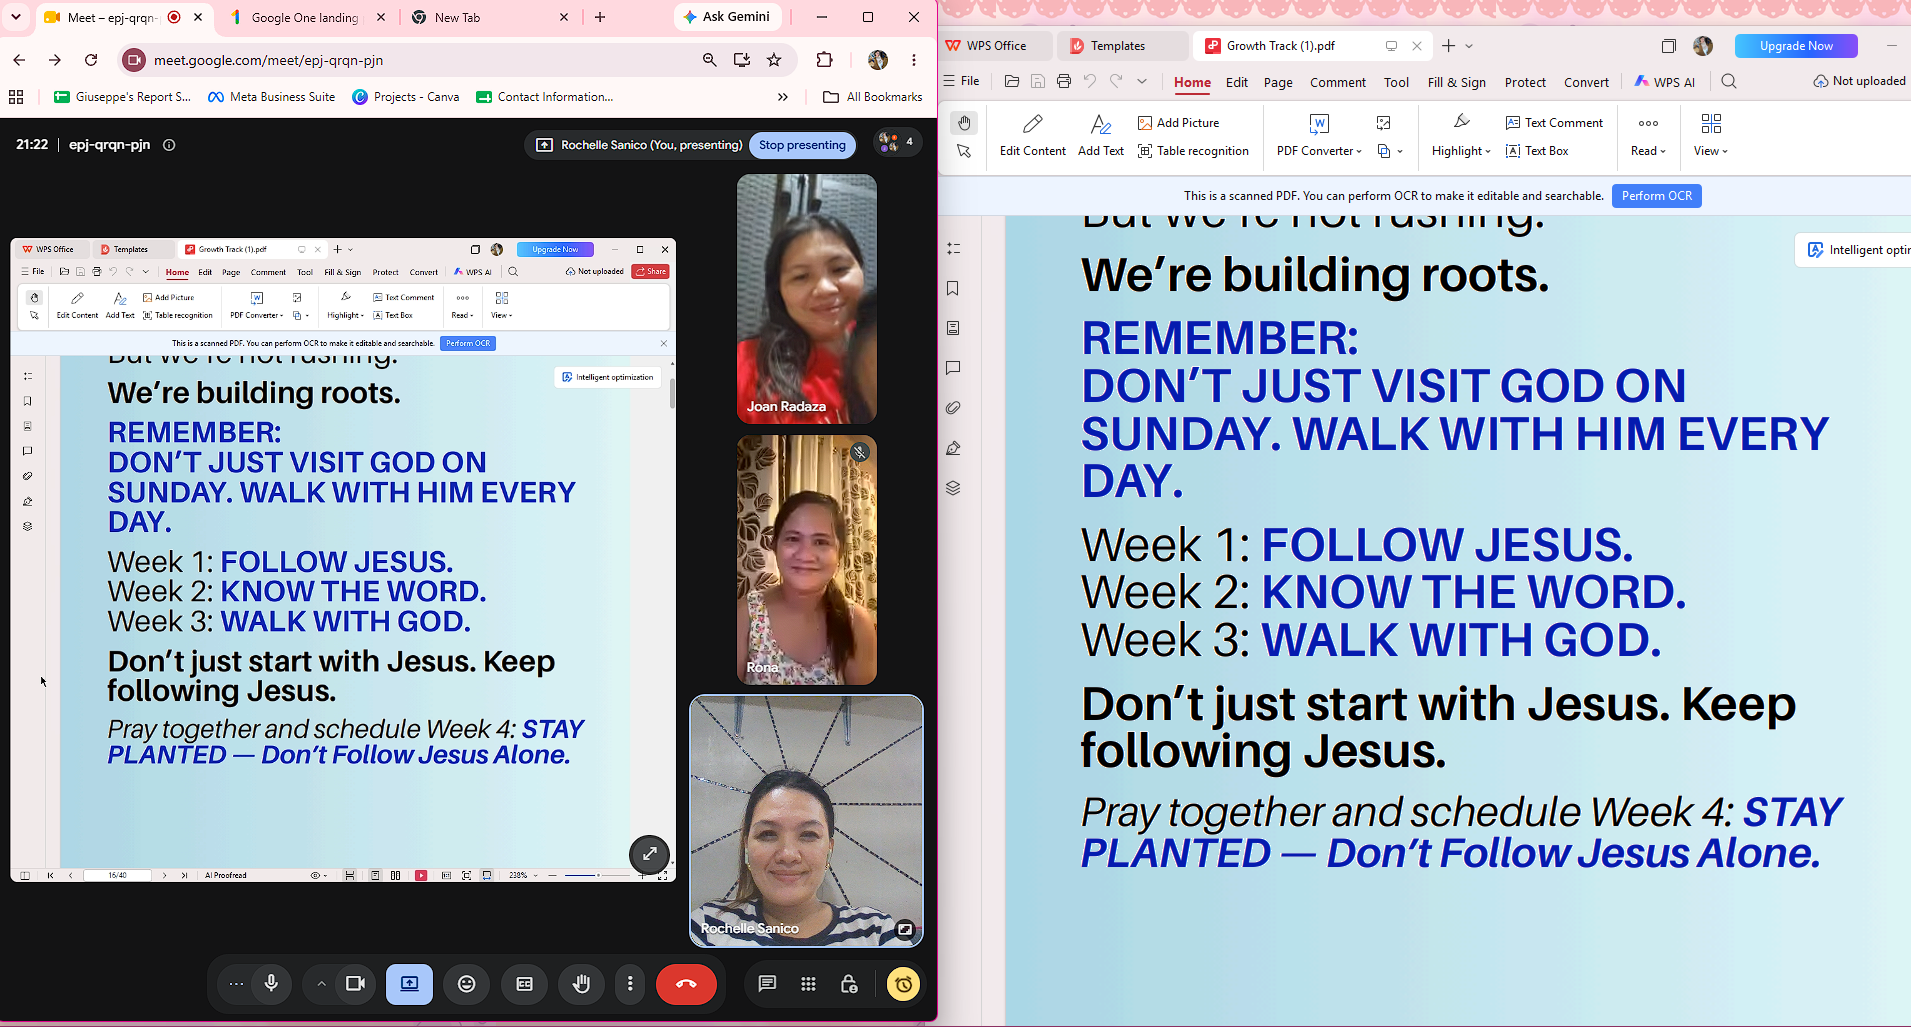Screen dimensions: 1911x1027
Task: Mute the microphone in Meet
Action: [271, 984]
